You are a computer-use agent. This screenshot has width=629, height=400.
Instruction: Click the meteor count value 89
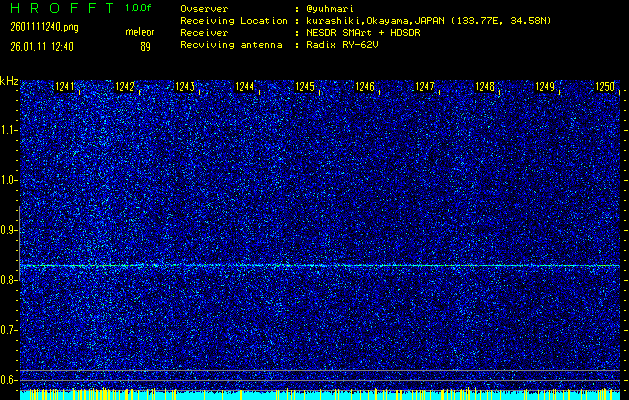coord(145,46)
